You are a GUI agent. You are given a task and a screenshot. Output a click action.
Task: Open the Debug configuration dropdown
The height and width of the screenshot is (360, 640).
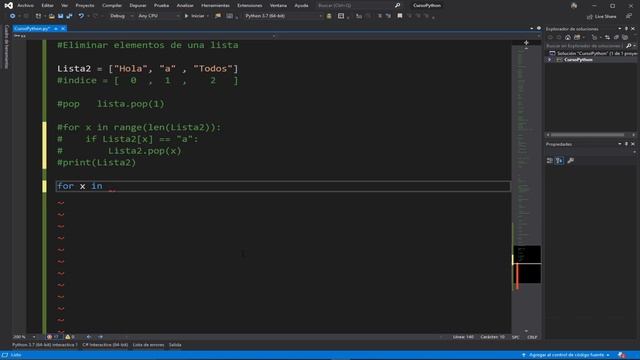tap(121, 16)
